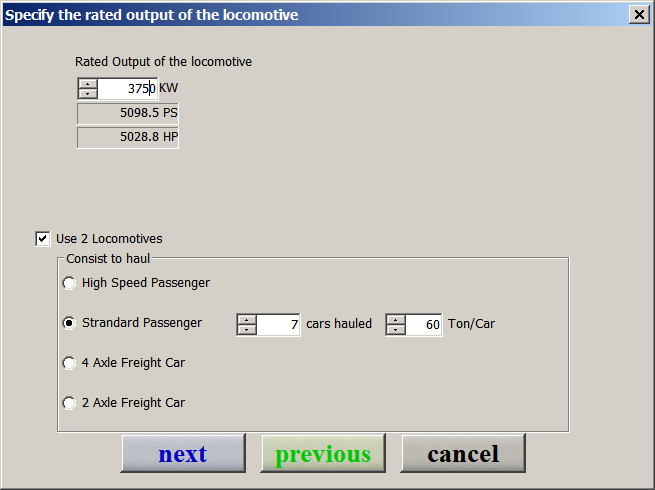
Task: Select the 5028.8 HP readout field
Action: (128, 137)
